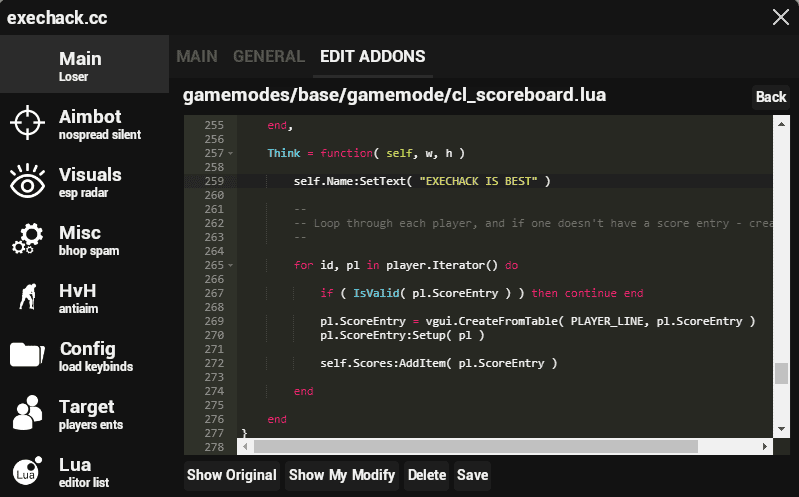Click Show My Modify button
799x497 pixels.
[x=342, y=475]
